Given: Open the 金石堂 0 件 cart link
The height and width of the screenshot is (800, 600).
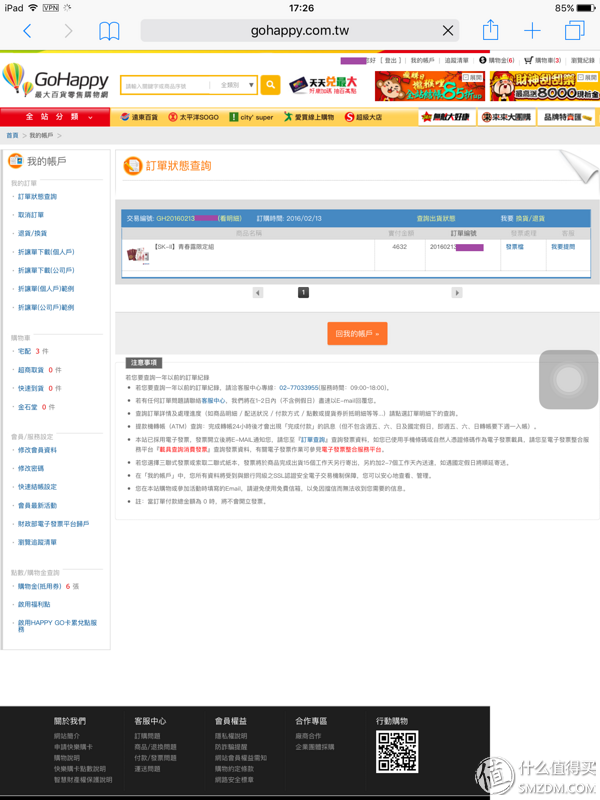Looking at the screenshot, I should (36, 407).
